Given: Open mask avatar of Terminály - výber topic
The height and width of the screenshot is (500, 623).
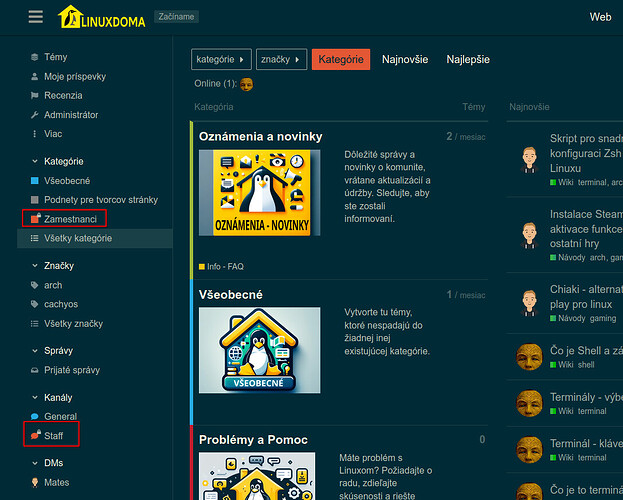Looking at the screenshot, I should coord(529,403).
